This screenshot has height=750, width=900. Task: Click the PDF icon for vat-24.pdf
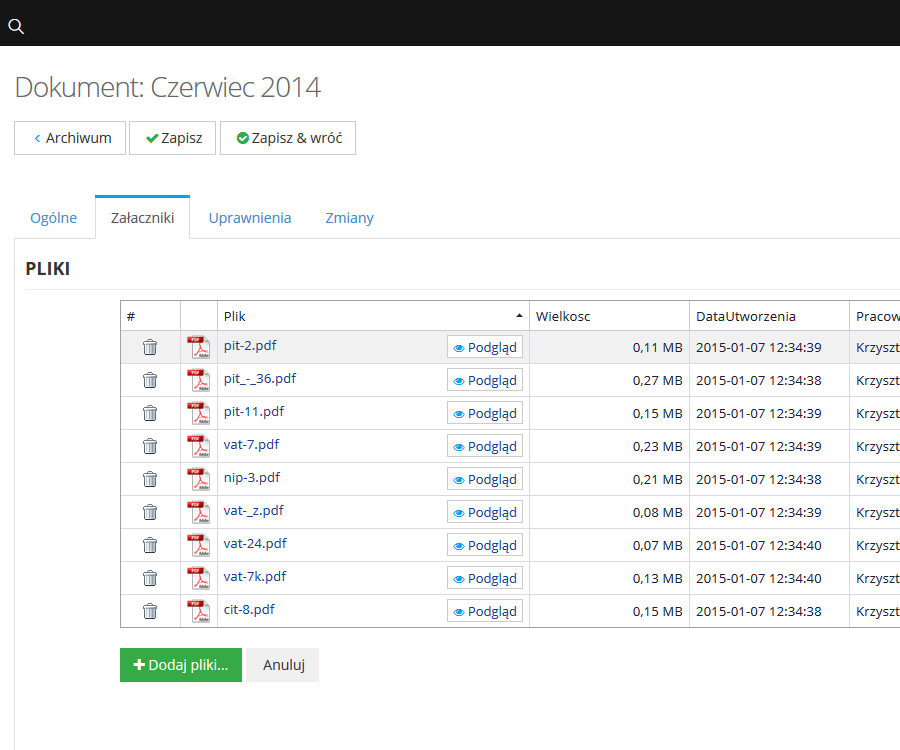click(199, 545)
